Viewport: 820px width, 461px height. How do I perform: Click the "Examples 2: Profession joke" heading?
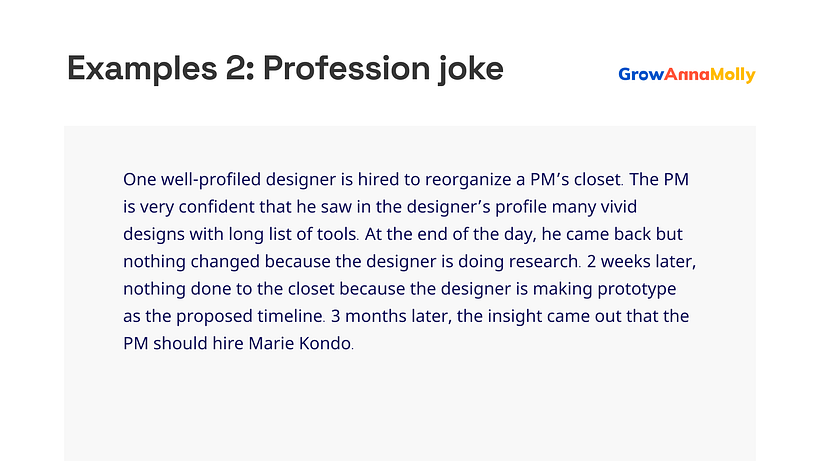pos(285,68)
